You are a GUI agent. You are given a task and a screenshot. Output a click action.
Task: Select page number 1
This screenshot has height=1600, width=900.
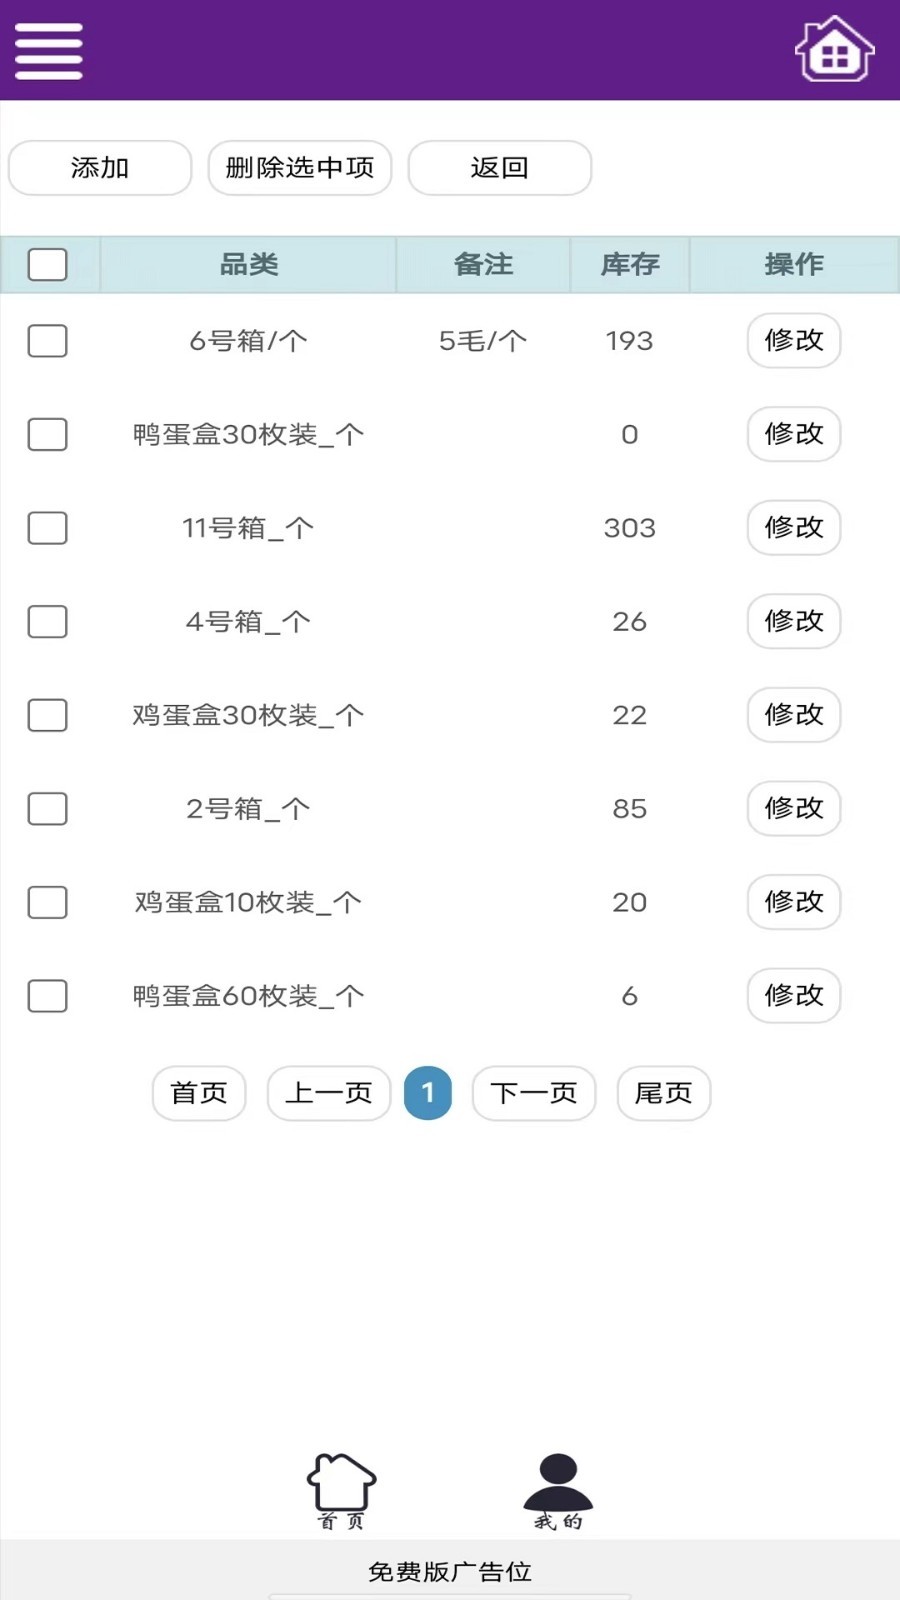point(428,1093)
